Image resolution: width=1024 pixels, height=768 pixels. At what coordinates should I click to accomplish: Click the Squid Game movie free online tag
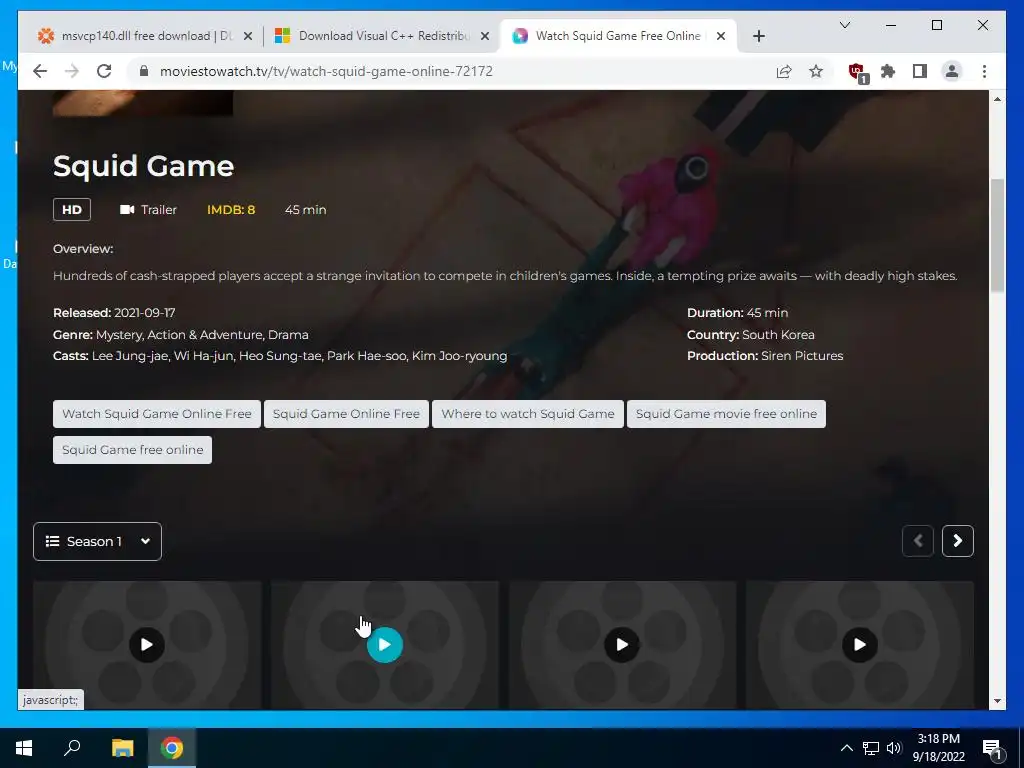click(726, 414)
